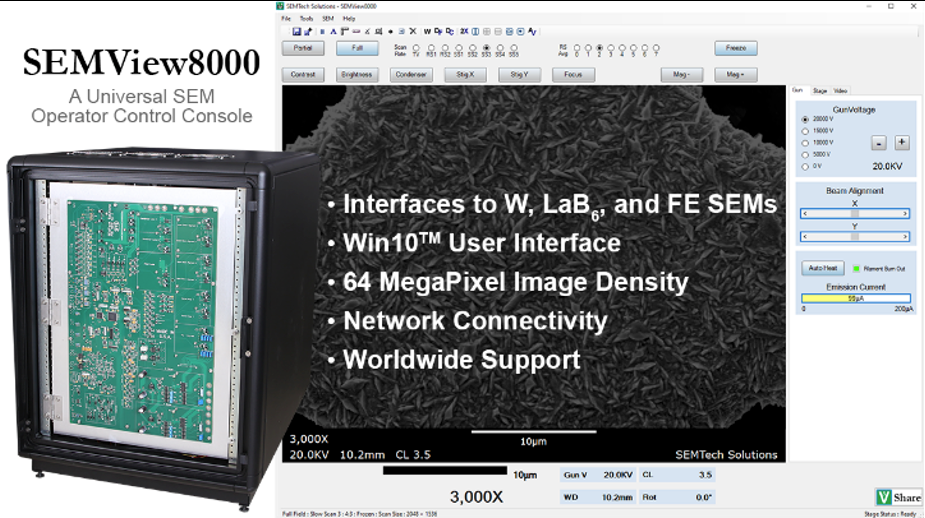Image resolution: width=925 pixels, height=518 pixels.
Task: Click the pen edit icon beside Save
Action: (308, 31)
